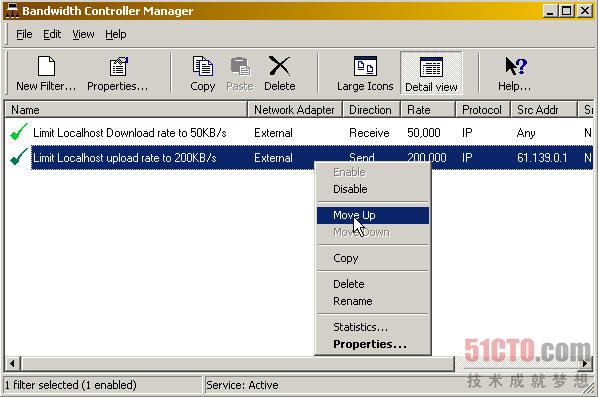Click the checkmark icon of upload filter

(19, 157)
